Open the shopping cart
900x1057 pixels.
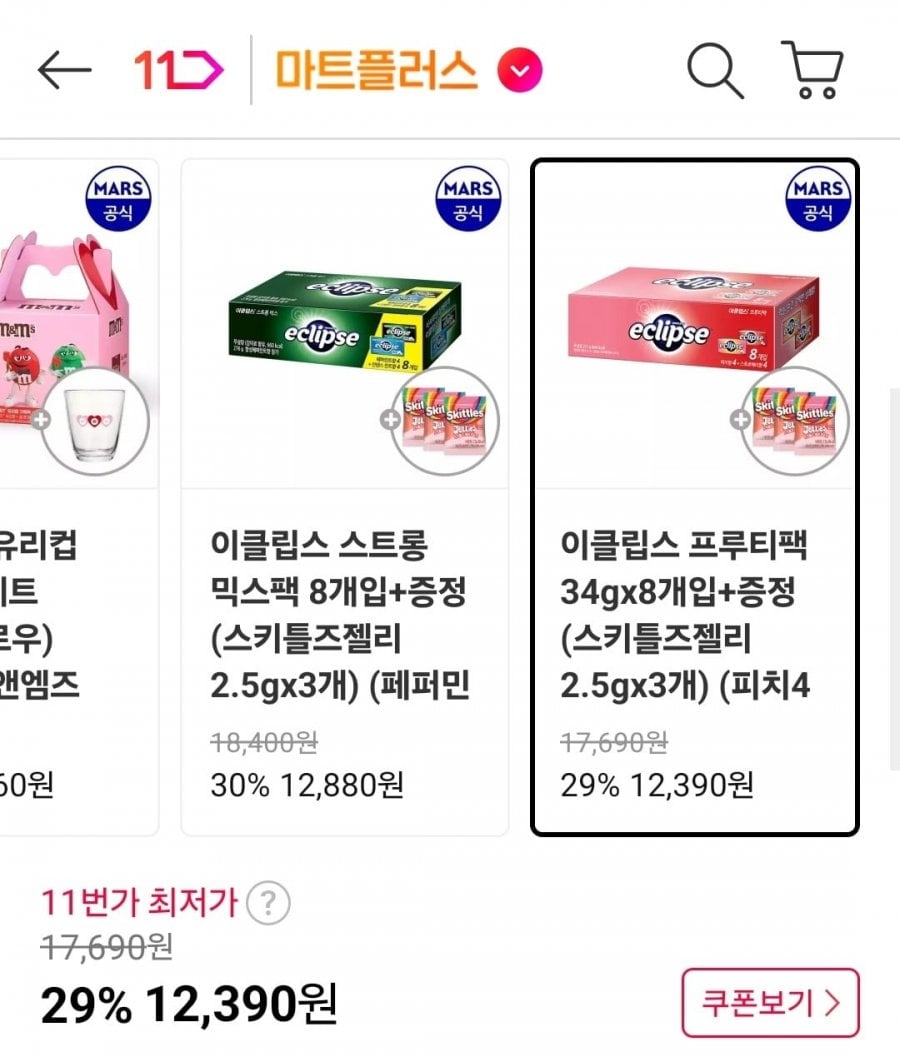coord(811,70)
